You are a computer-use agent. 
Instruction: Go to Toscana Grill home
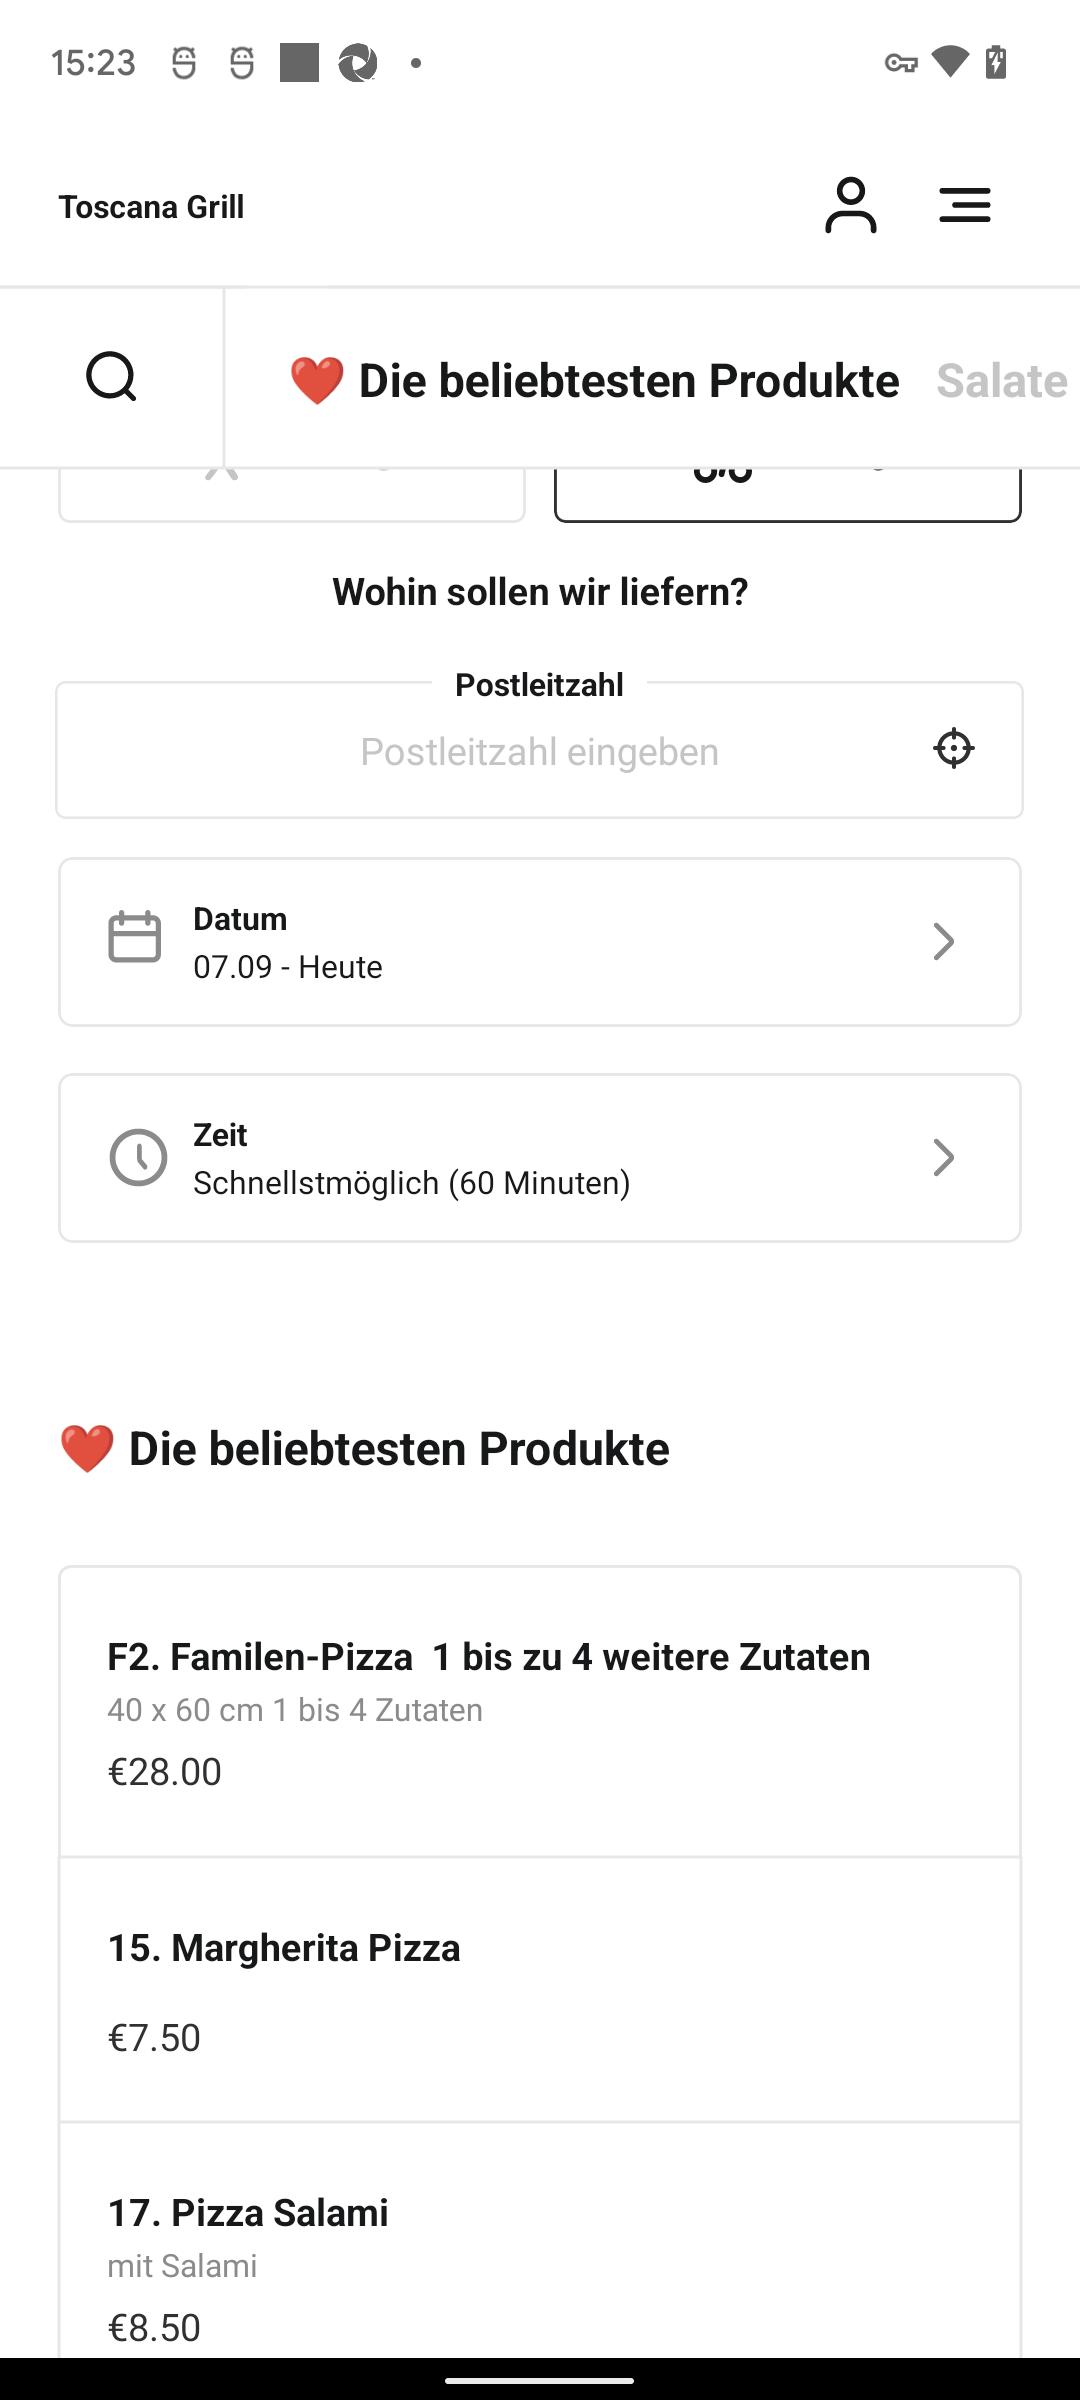click(x=151, y=207)
